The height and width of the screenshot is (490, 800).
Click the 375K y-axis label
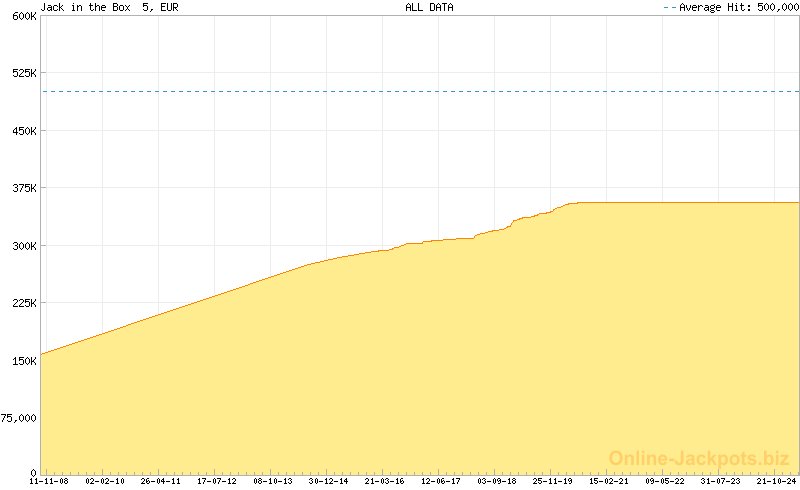pos(23,188)
